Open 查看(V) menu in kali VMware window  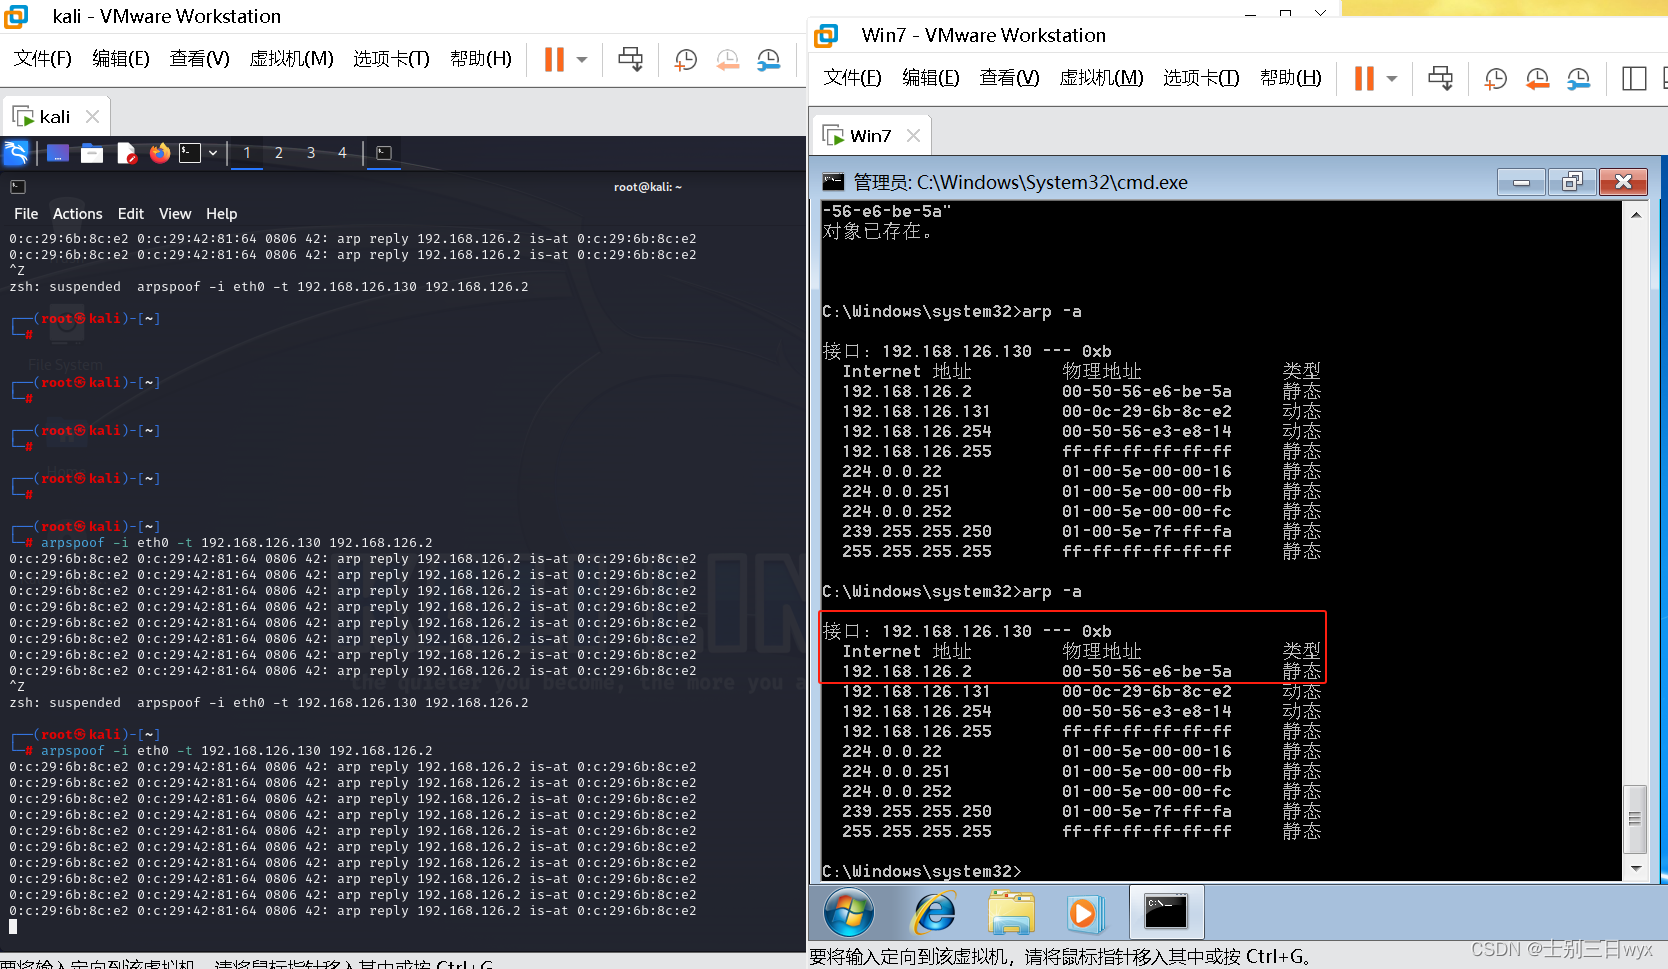(x=199, y=59)
